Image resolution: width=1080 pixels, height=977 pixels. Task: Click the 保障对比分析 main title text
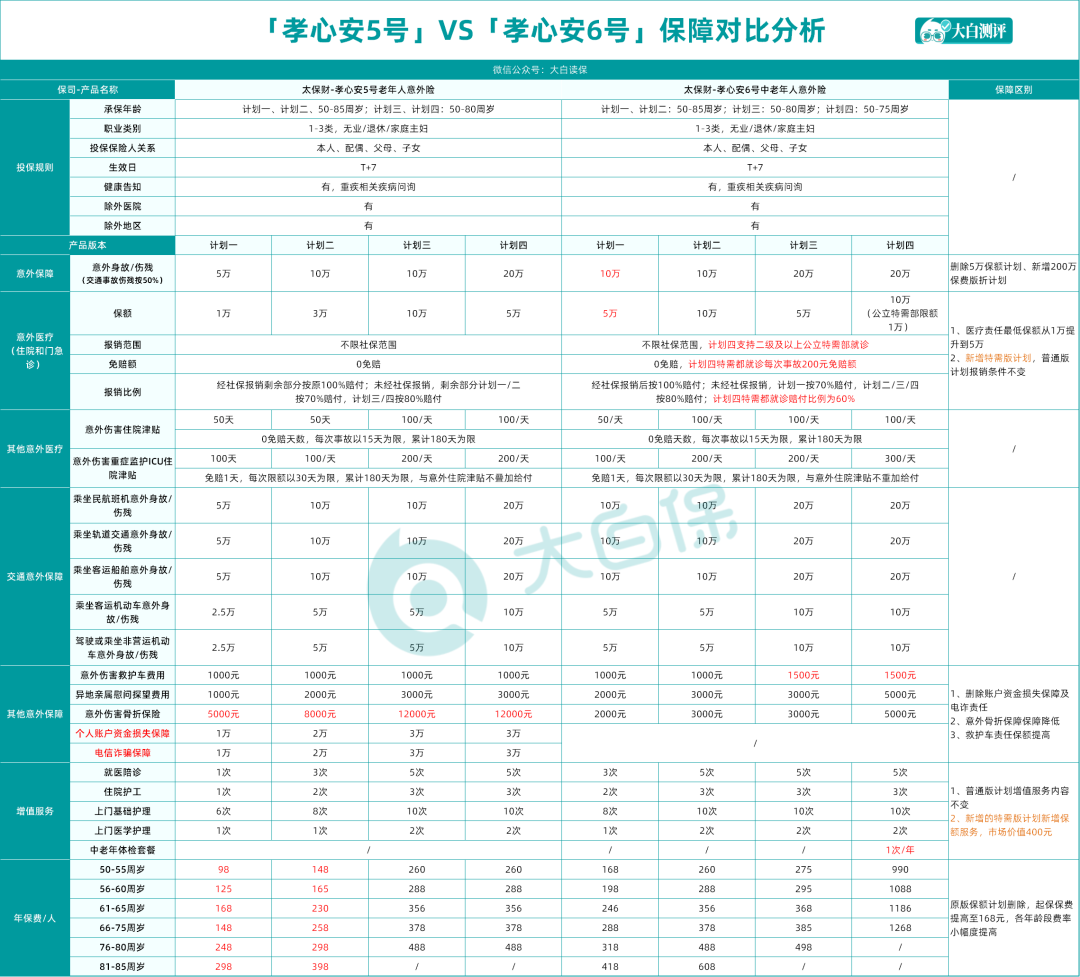coord(742,31)
